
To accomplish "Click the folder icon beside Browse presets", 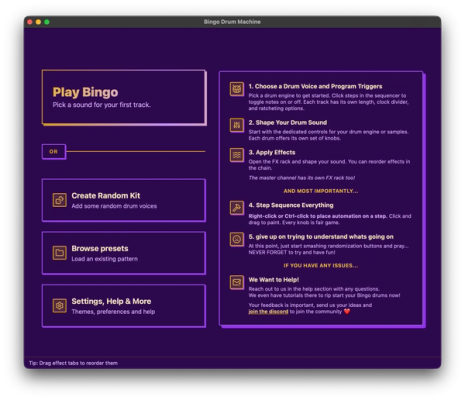I will point(59,253).
